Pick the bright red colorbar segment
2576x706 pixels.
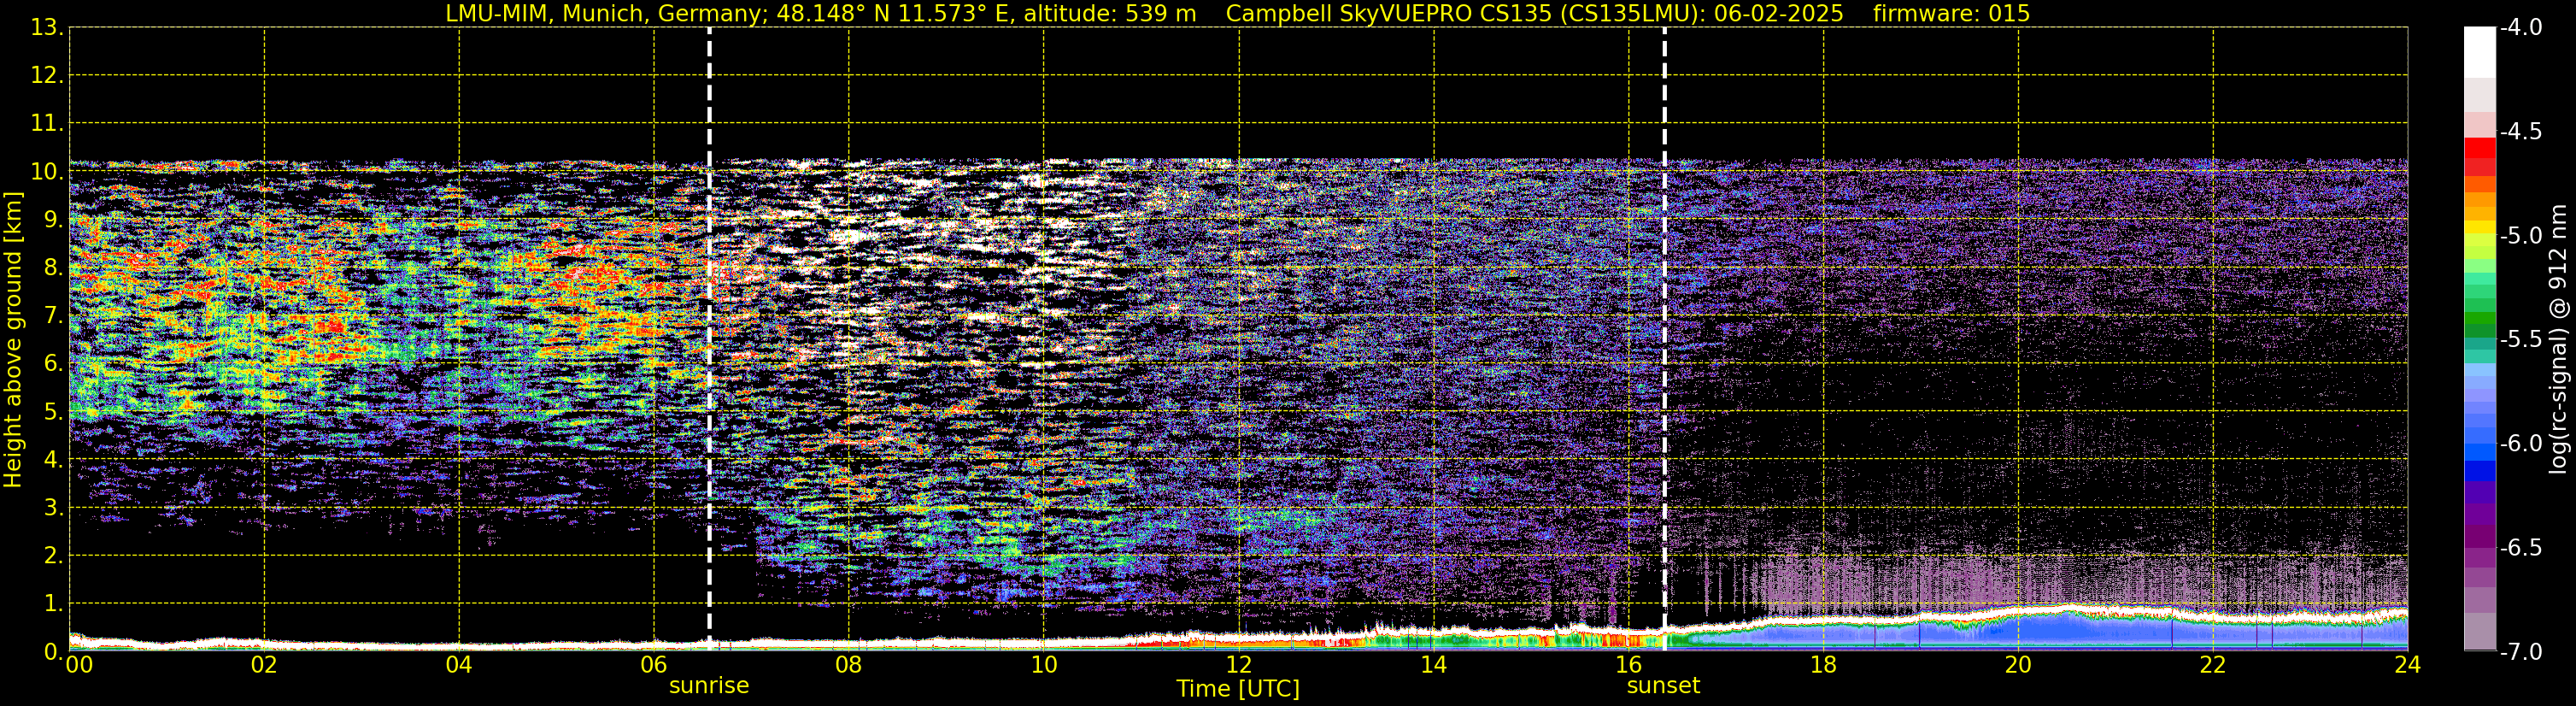tap(2480, 146)
